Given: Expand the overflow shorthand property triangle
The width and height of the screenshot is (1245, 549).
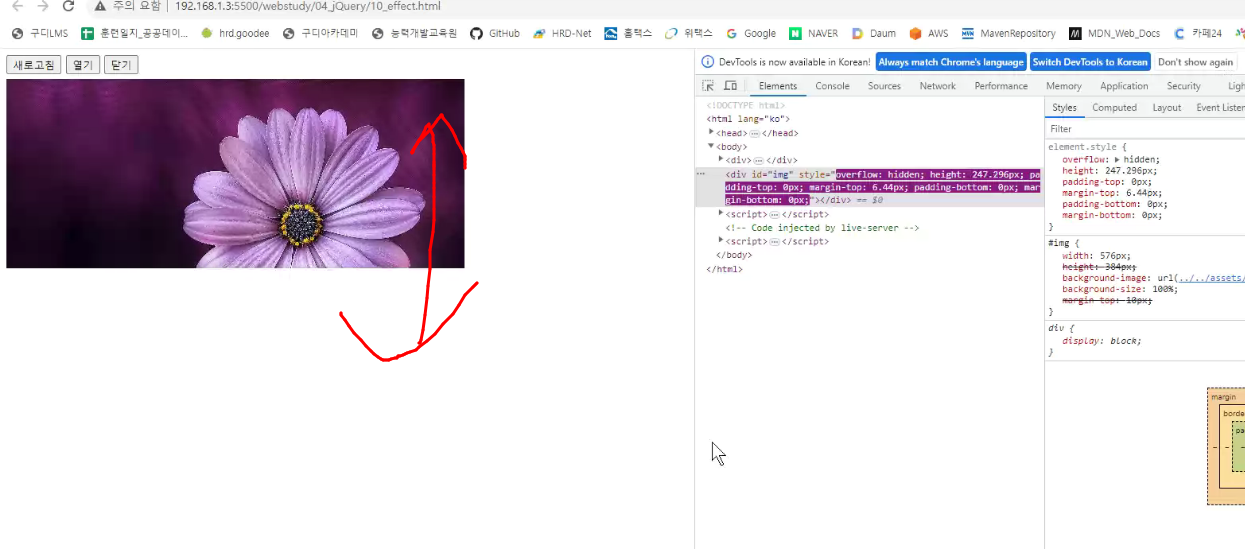Looking at the screenshot, I should click(x=1118, y=159).
